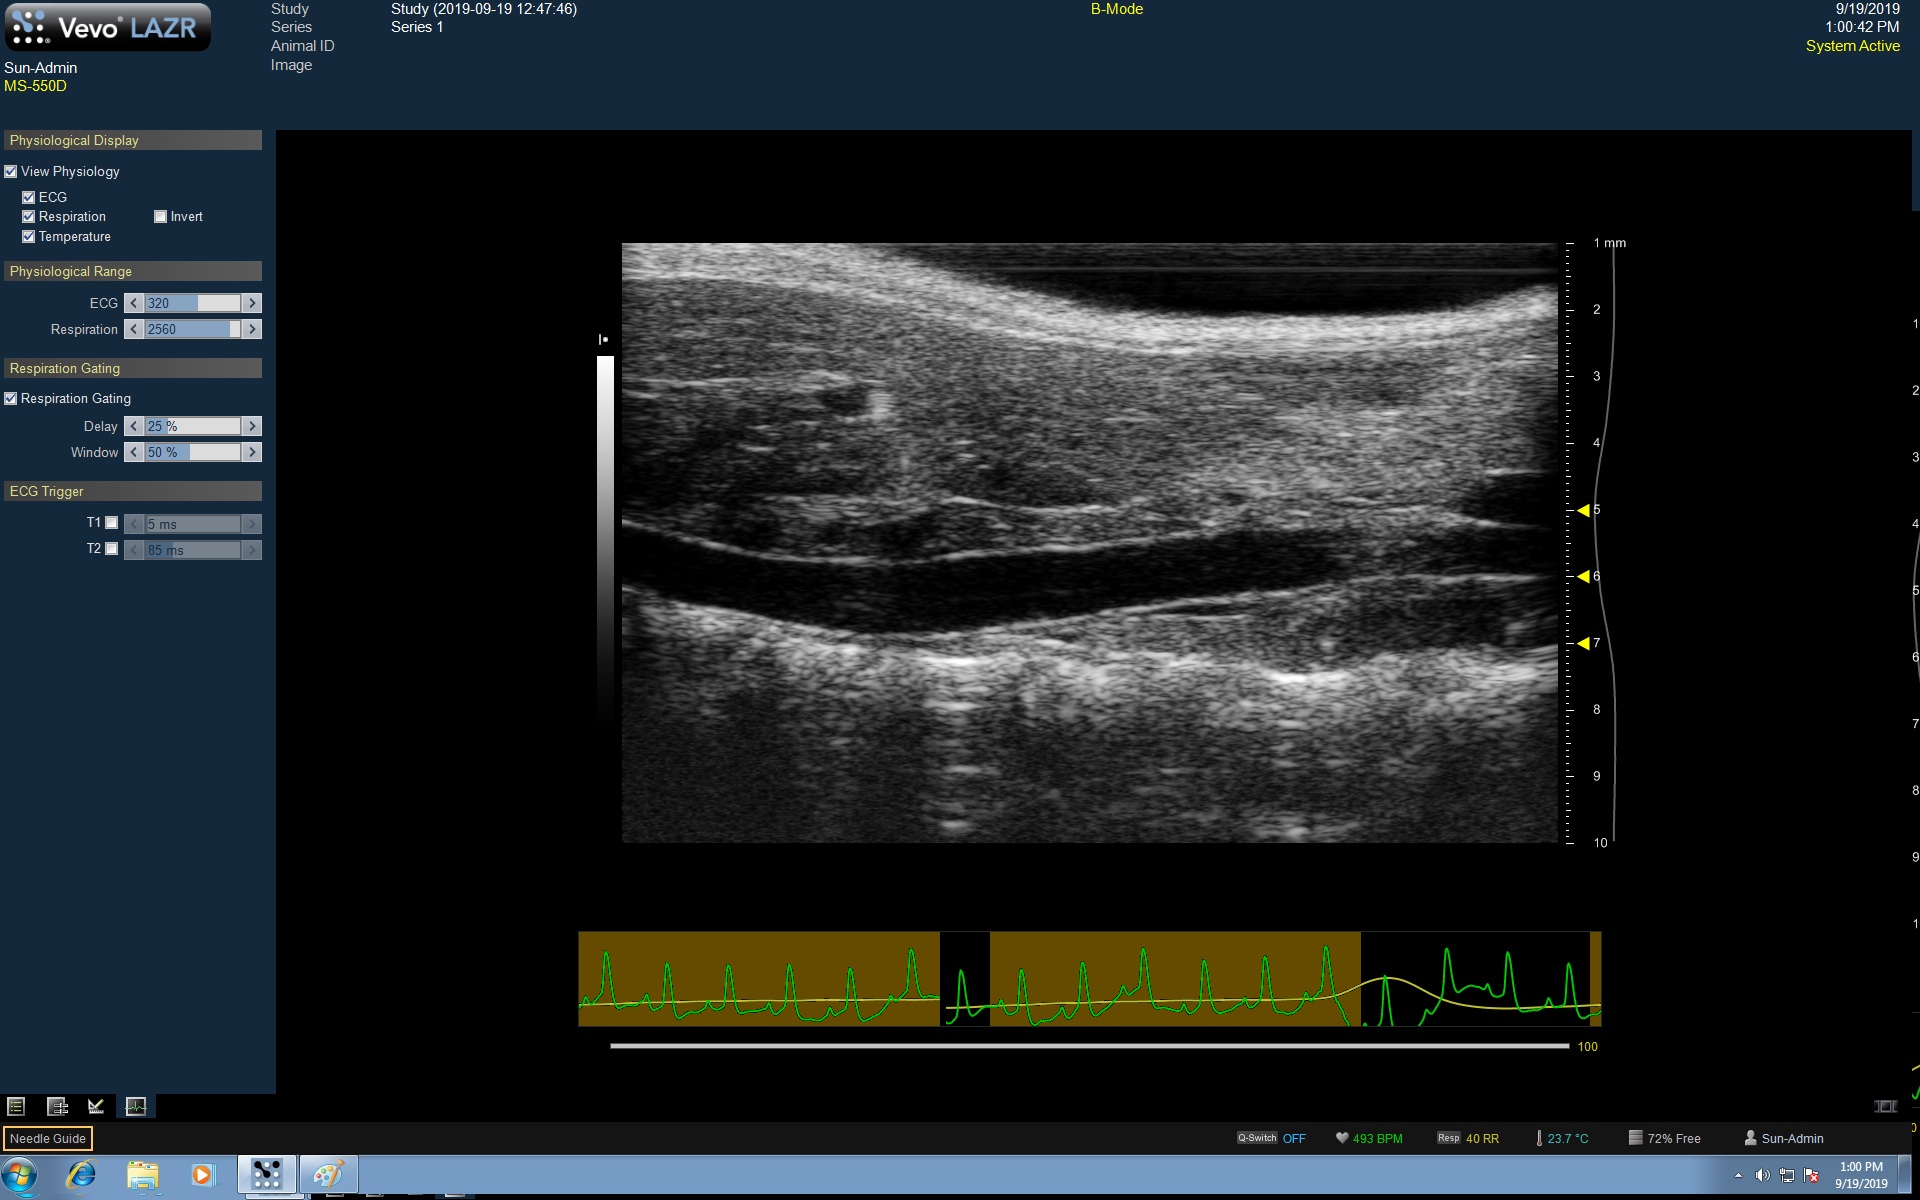Disable the Respiration Gating checkbox
Screen dimensions: 1920x1200
click(11, 399)
